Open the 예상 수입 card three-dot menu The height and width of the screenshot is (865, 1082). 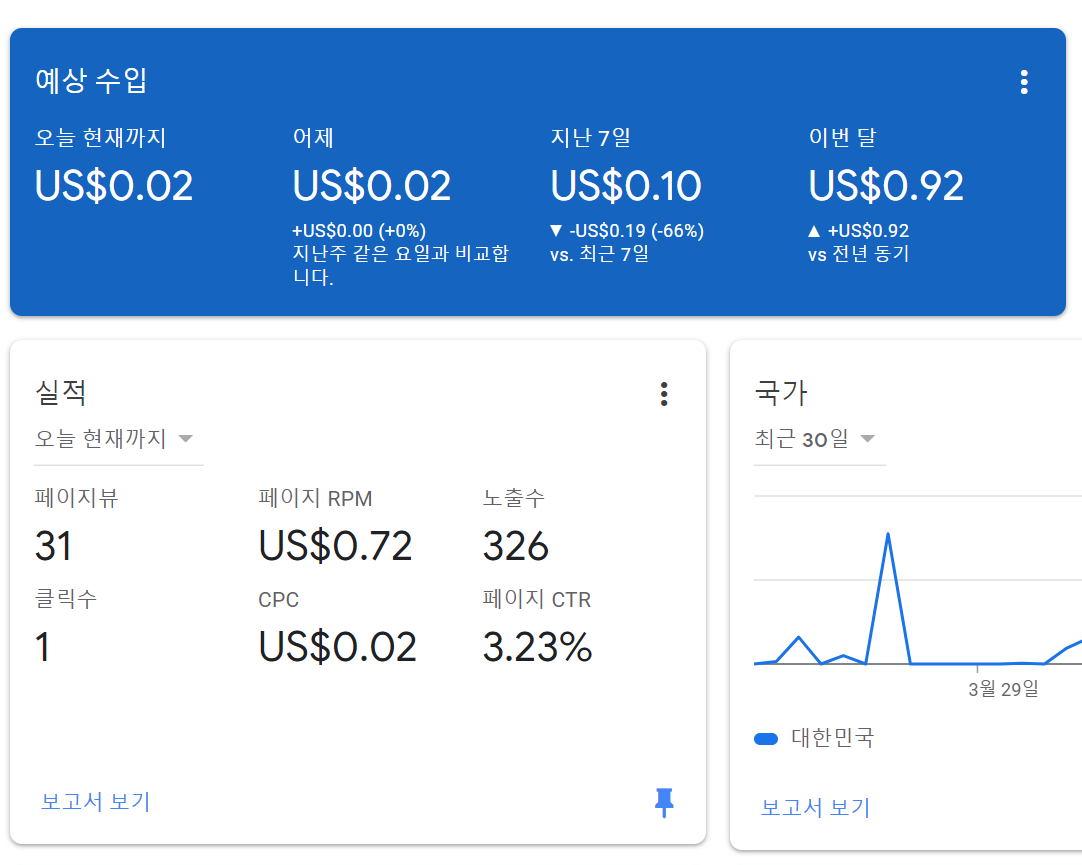coord(1024,82)
